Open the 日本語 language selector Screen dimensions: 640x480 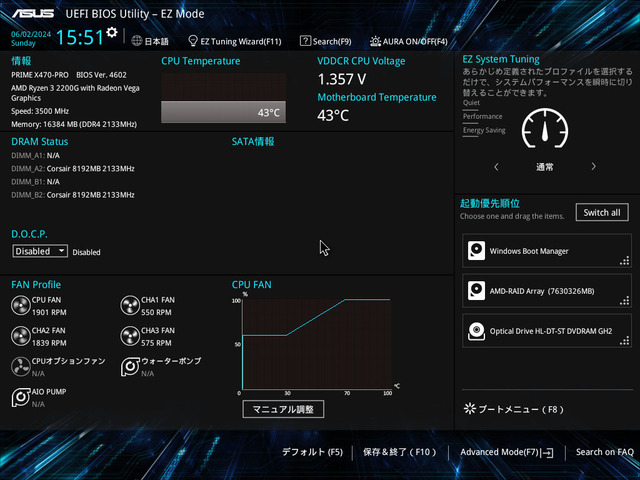click(x=150, y=41)
